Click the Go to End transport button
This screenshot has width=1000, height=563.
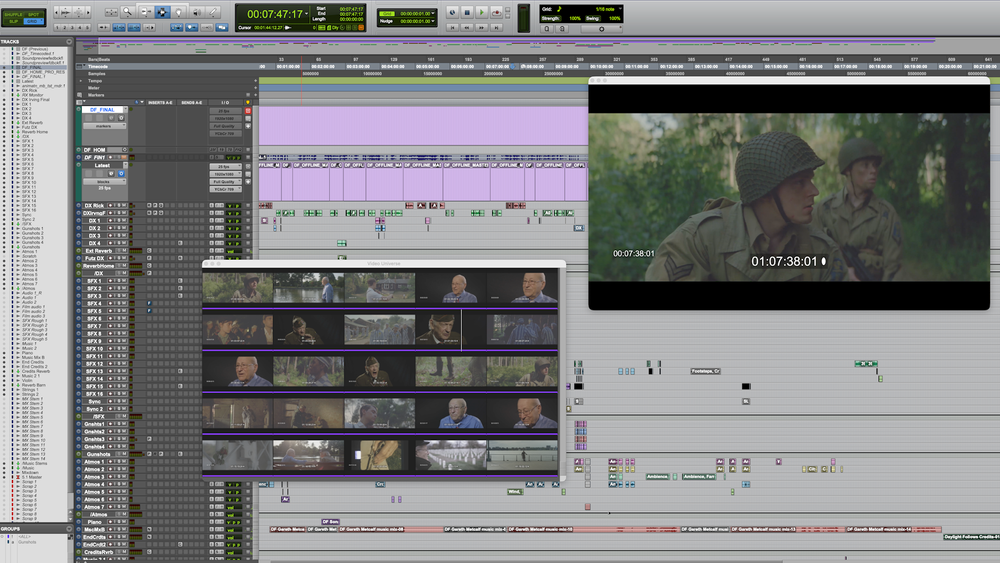(x=496, y=27)
